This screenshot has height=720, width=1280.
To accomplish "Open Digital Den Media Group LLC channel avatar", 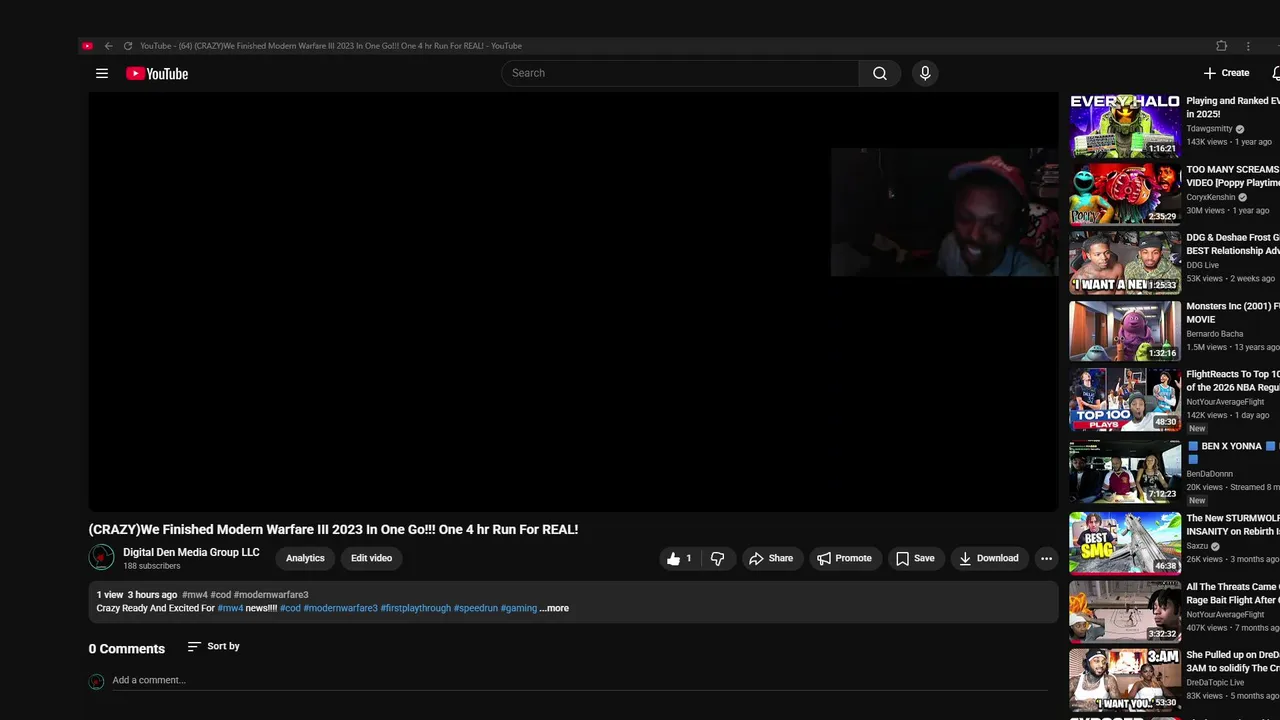I will point(101,558).
